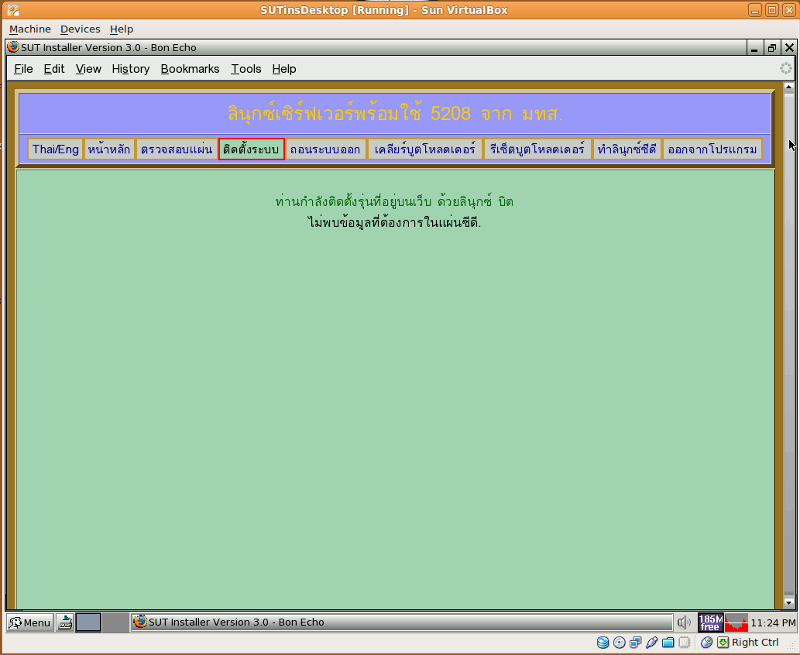This screenshot has height=655, width=800.
Task: Switch to first workspace in pager
Action: (88, 622)
